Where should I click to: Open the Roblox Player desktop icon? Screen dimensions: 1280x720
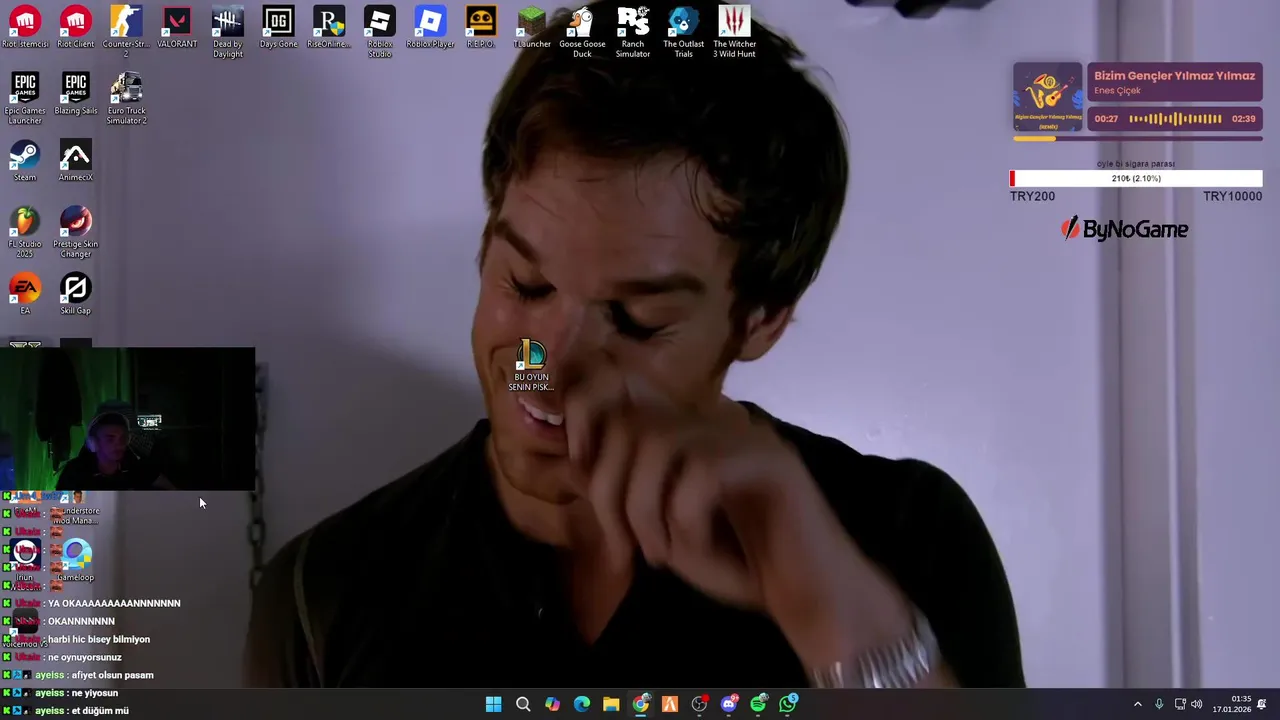pos(430,27)
